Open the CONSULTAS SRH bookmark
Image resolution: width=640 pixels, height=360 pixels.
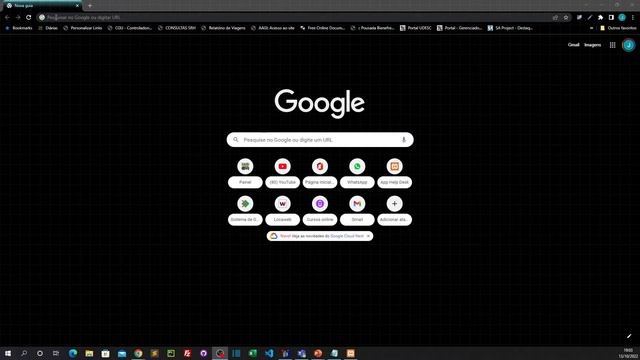point(177,28)
